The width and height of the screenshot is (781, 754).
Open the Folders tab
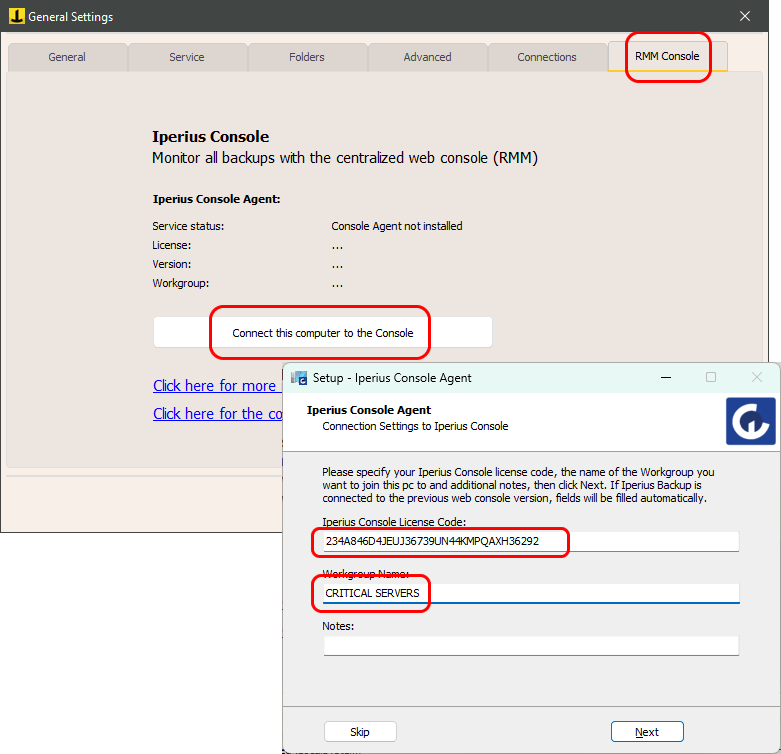tap(307, 57)
